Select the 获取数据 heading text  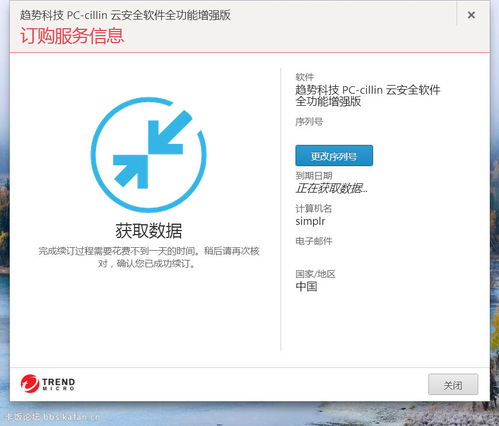tap(149, 231)
